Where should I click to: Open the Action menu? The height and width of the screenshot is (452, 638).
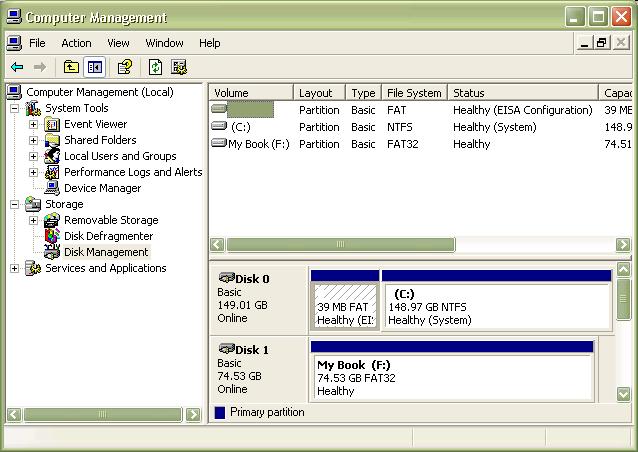point(76,43)
